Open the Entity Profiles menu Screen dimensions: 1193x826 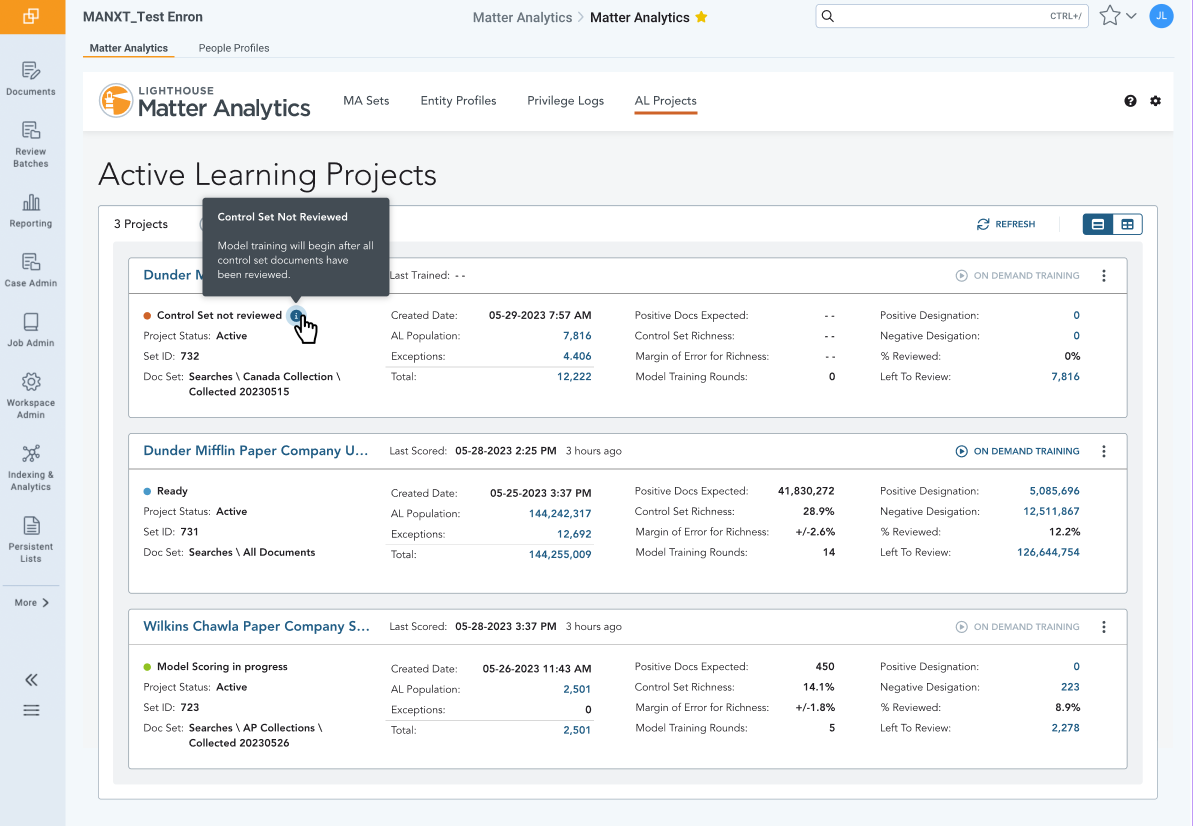point(458,100)
